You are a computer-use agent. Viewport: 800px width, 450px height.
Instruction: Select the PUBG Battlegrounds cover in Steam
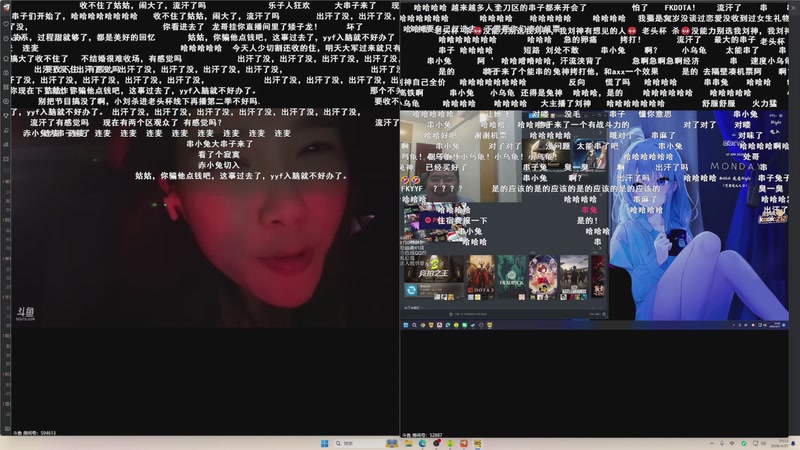coord(574,275)
